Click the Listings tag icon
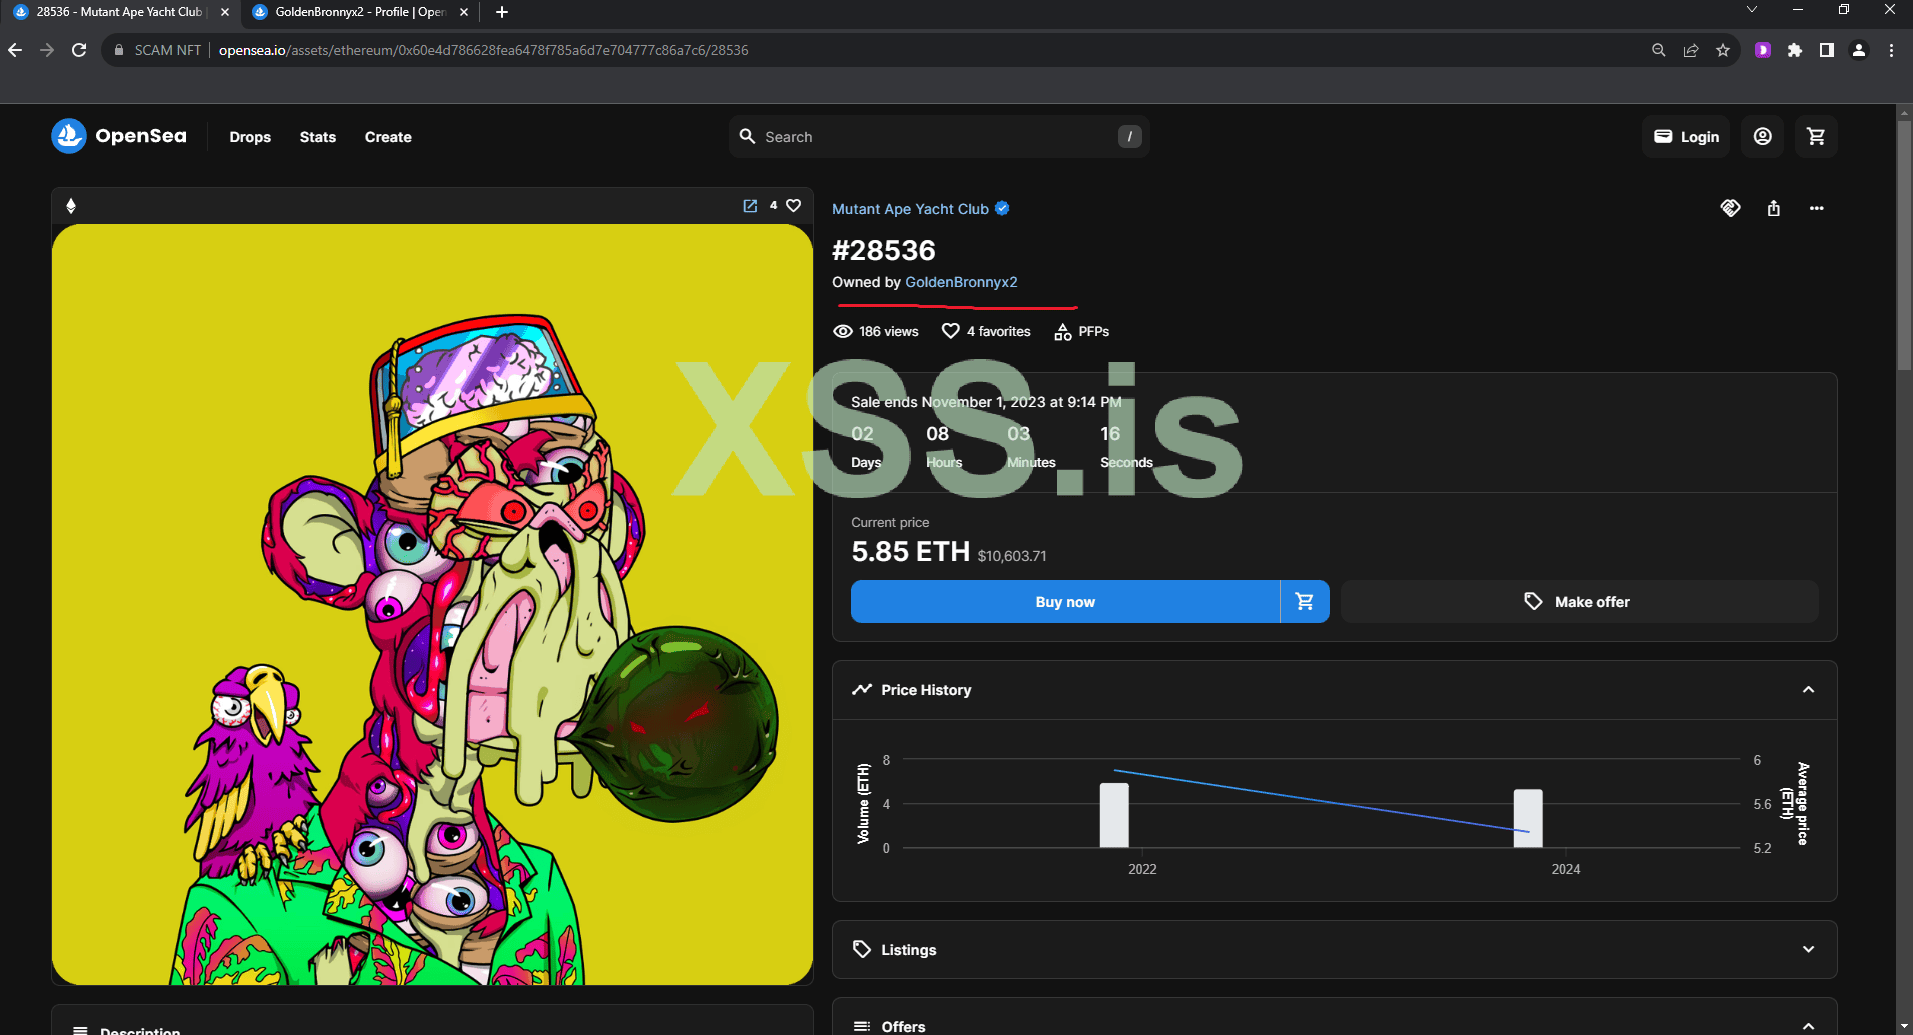 pyautogui.click(x=862, y=949)
